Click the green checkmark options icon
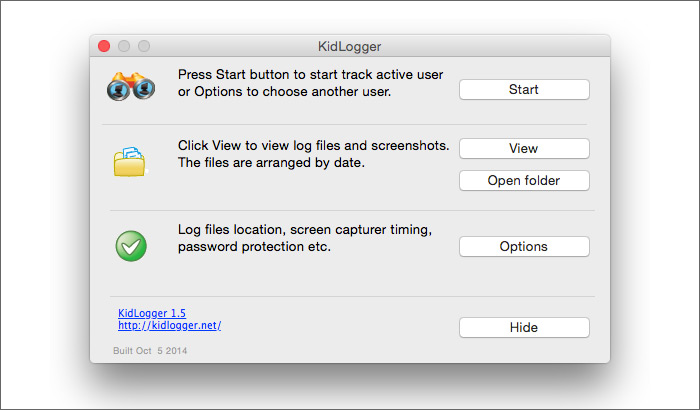Screen dimensions: 700x410 tap(131, 245)
